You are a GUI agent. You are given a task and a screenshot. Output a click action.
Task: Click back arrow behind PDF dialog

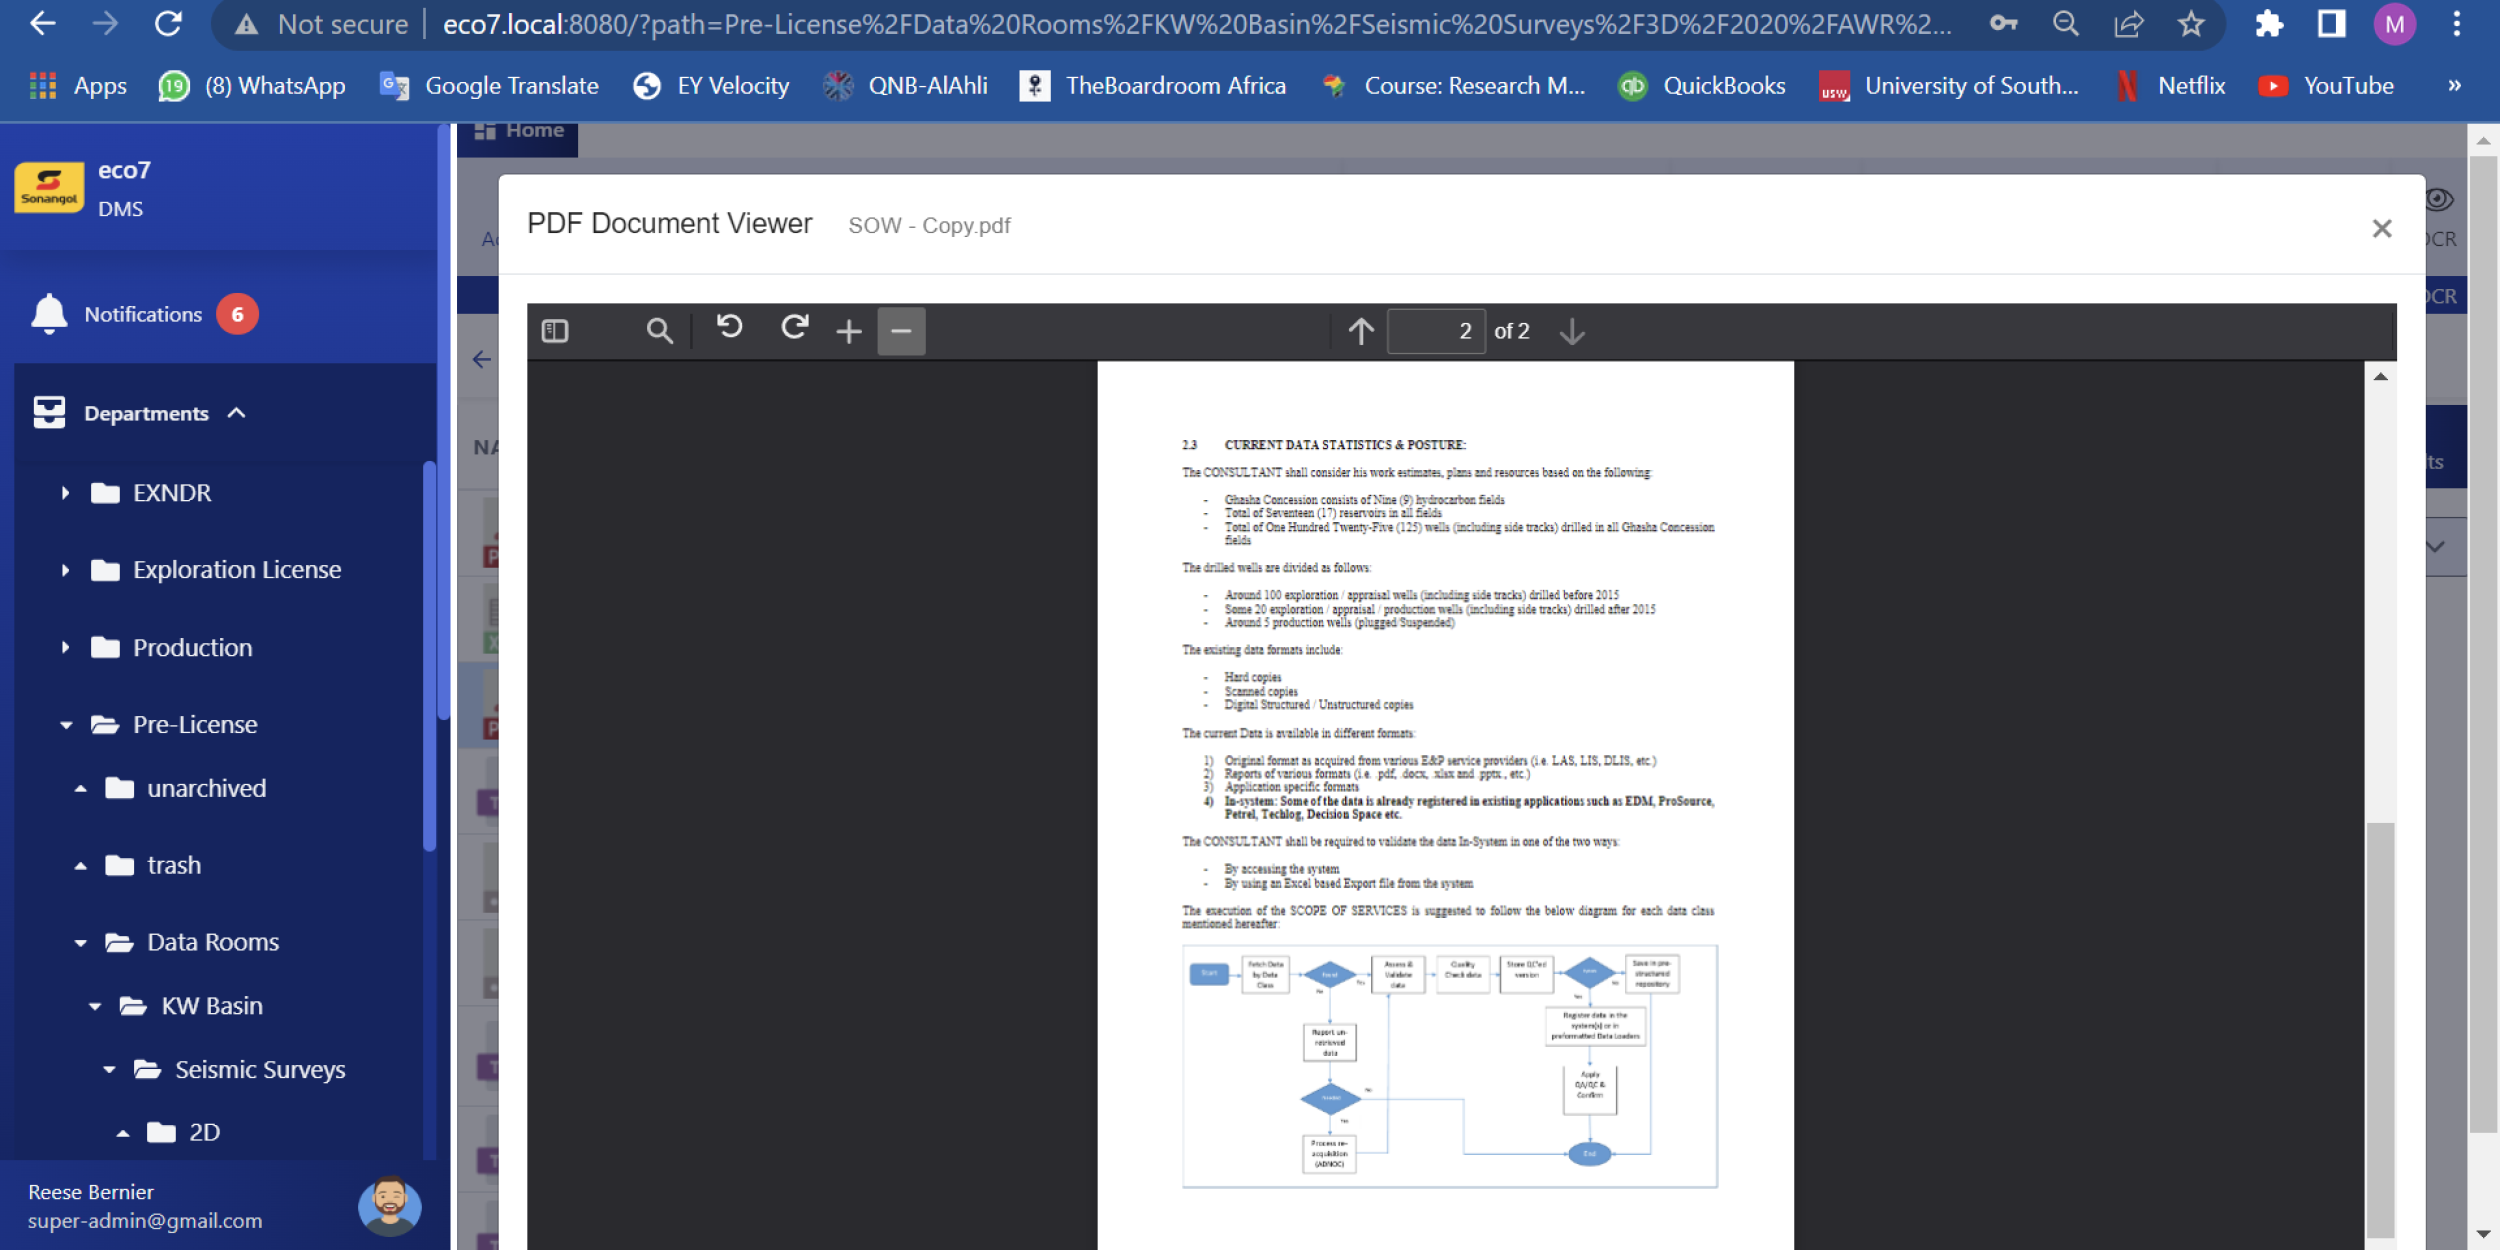pyautogui.click(x=482, y=359)
